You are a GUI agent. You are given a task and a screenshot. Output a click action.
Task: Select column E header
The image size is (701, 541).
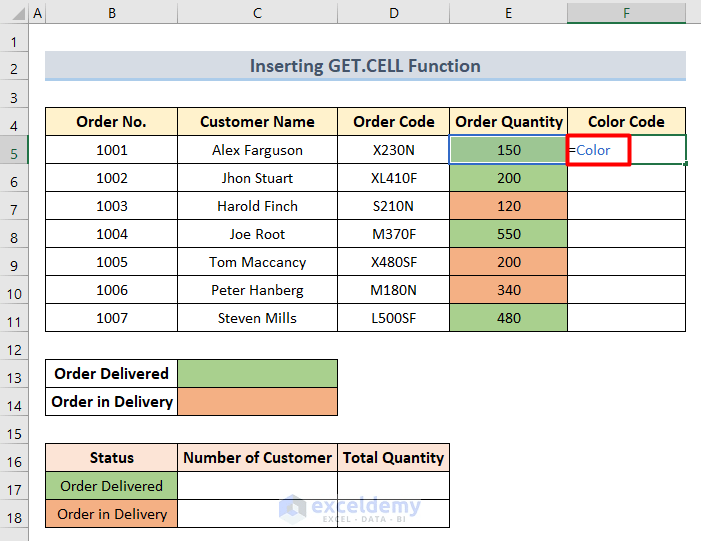click(508, 13)
